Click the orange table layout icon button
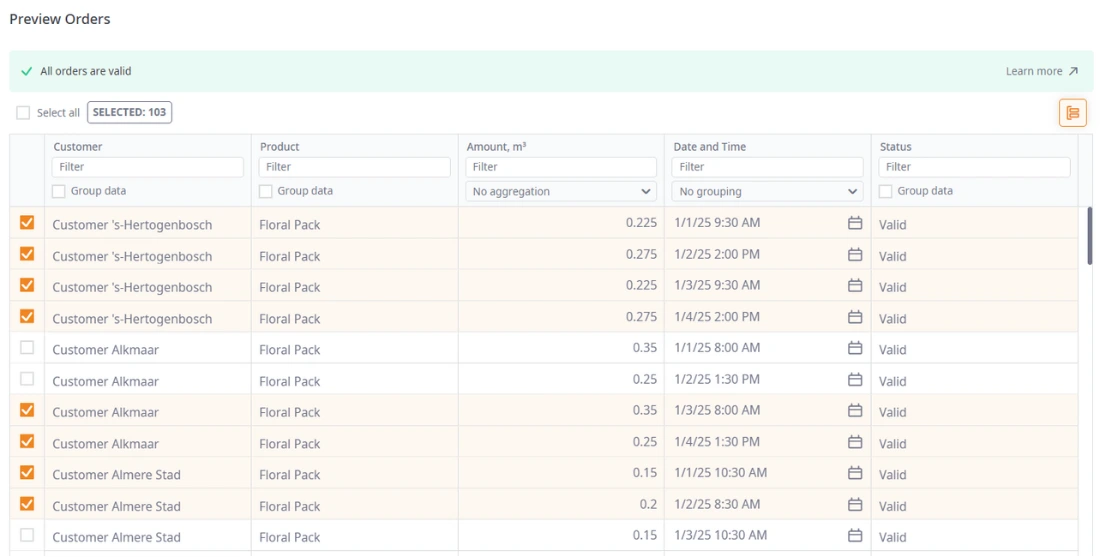The image size is (1100, 560). click(1072, 112)
